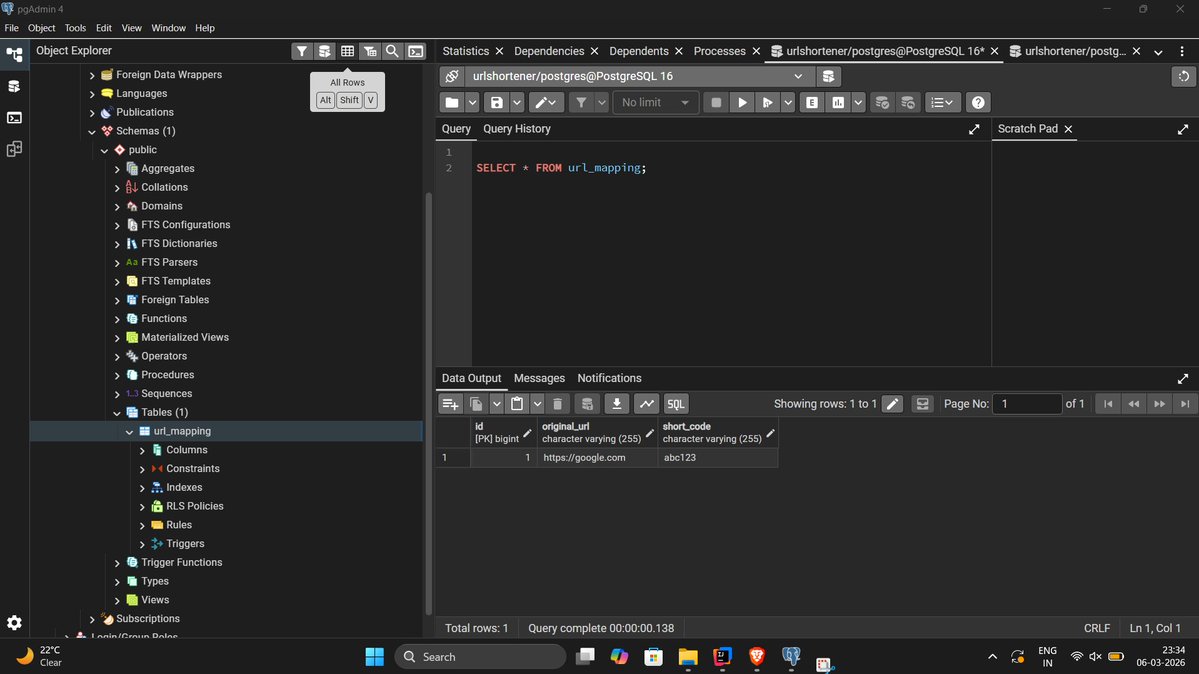Open PSQL Tool from Object Explorer toolbar
The width and height of the screenshot is (1199, 674).
pyautogui.click(x=415, y=51)
